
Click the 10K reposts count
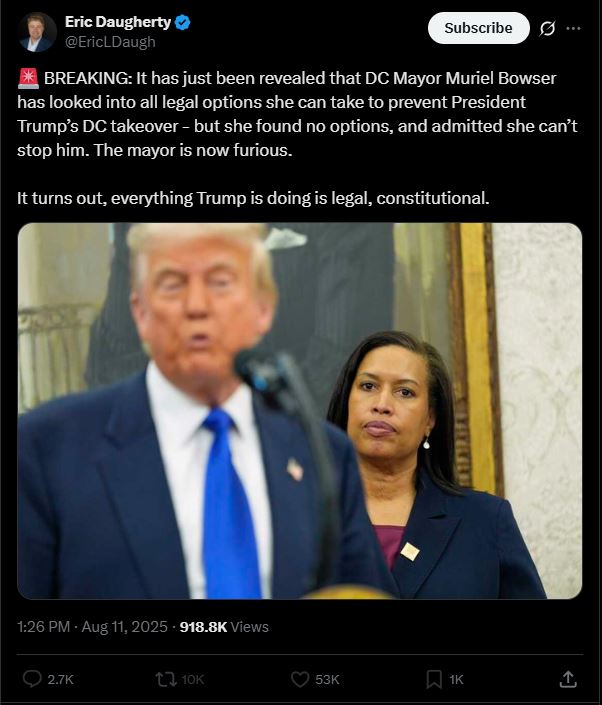(x=192, y=679)
